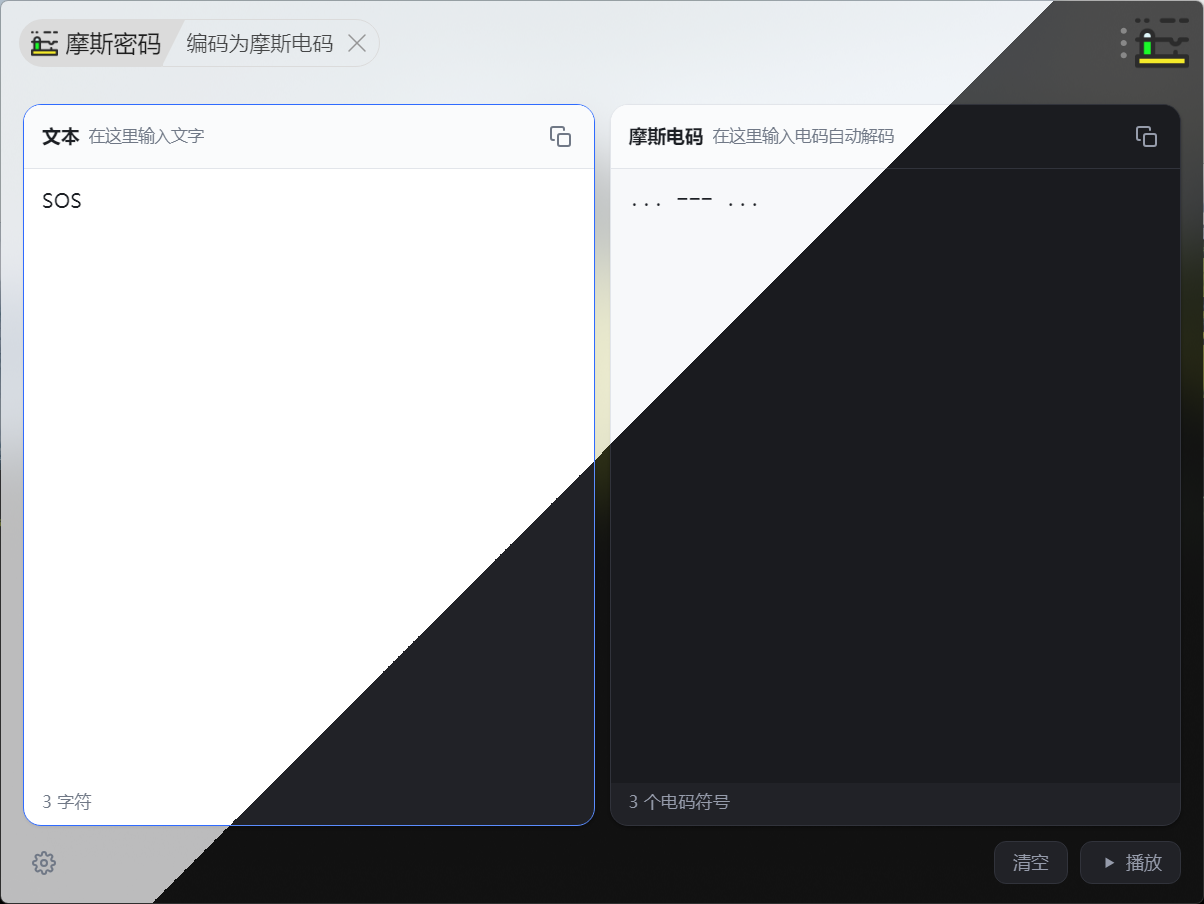1204x904 pixels.
Task: Play the Morse code with 播放
Action: [x=1131, y=863]
